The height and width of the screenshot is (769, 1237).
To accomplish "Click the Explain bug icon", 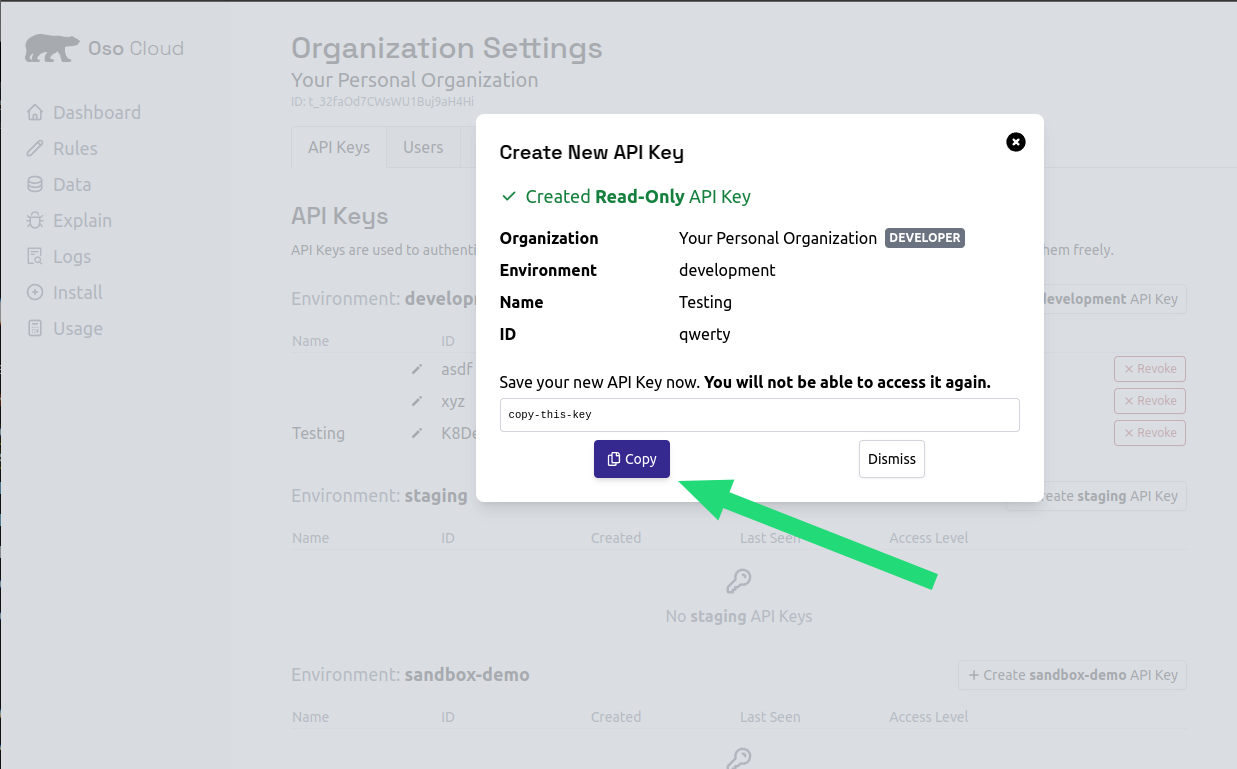I will (x=35, y=220).
